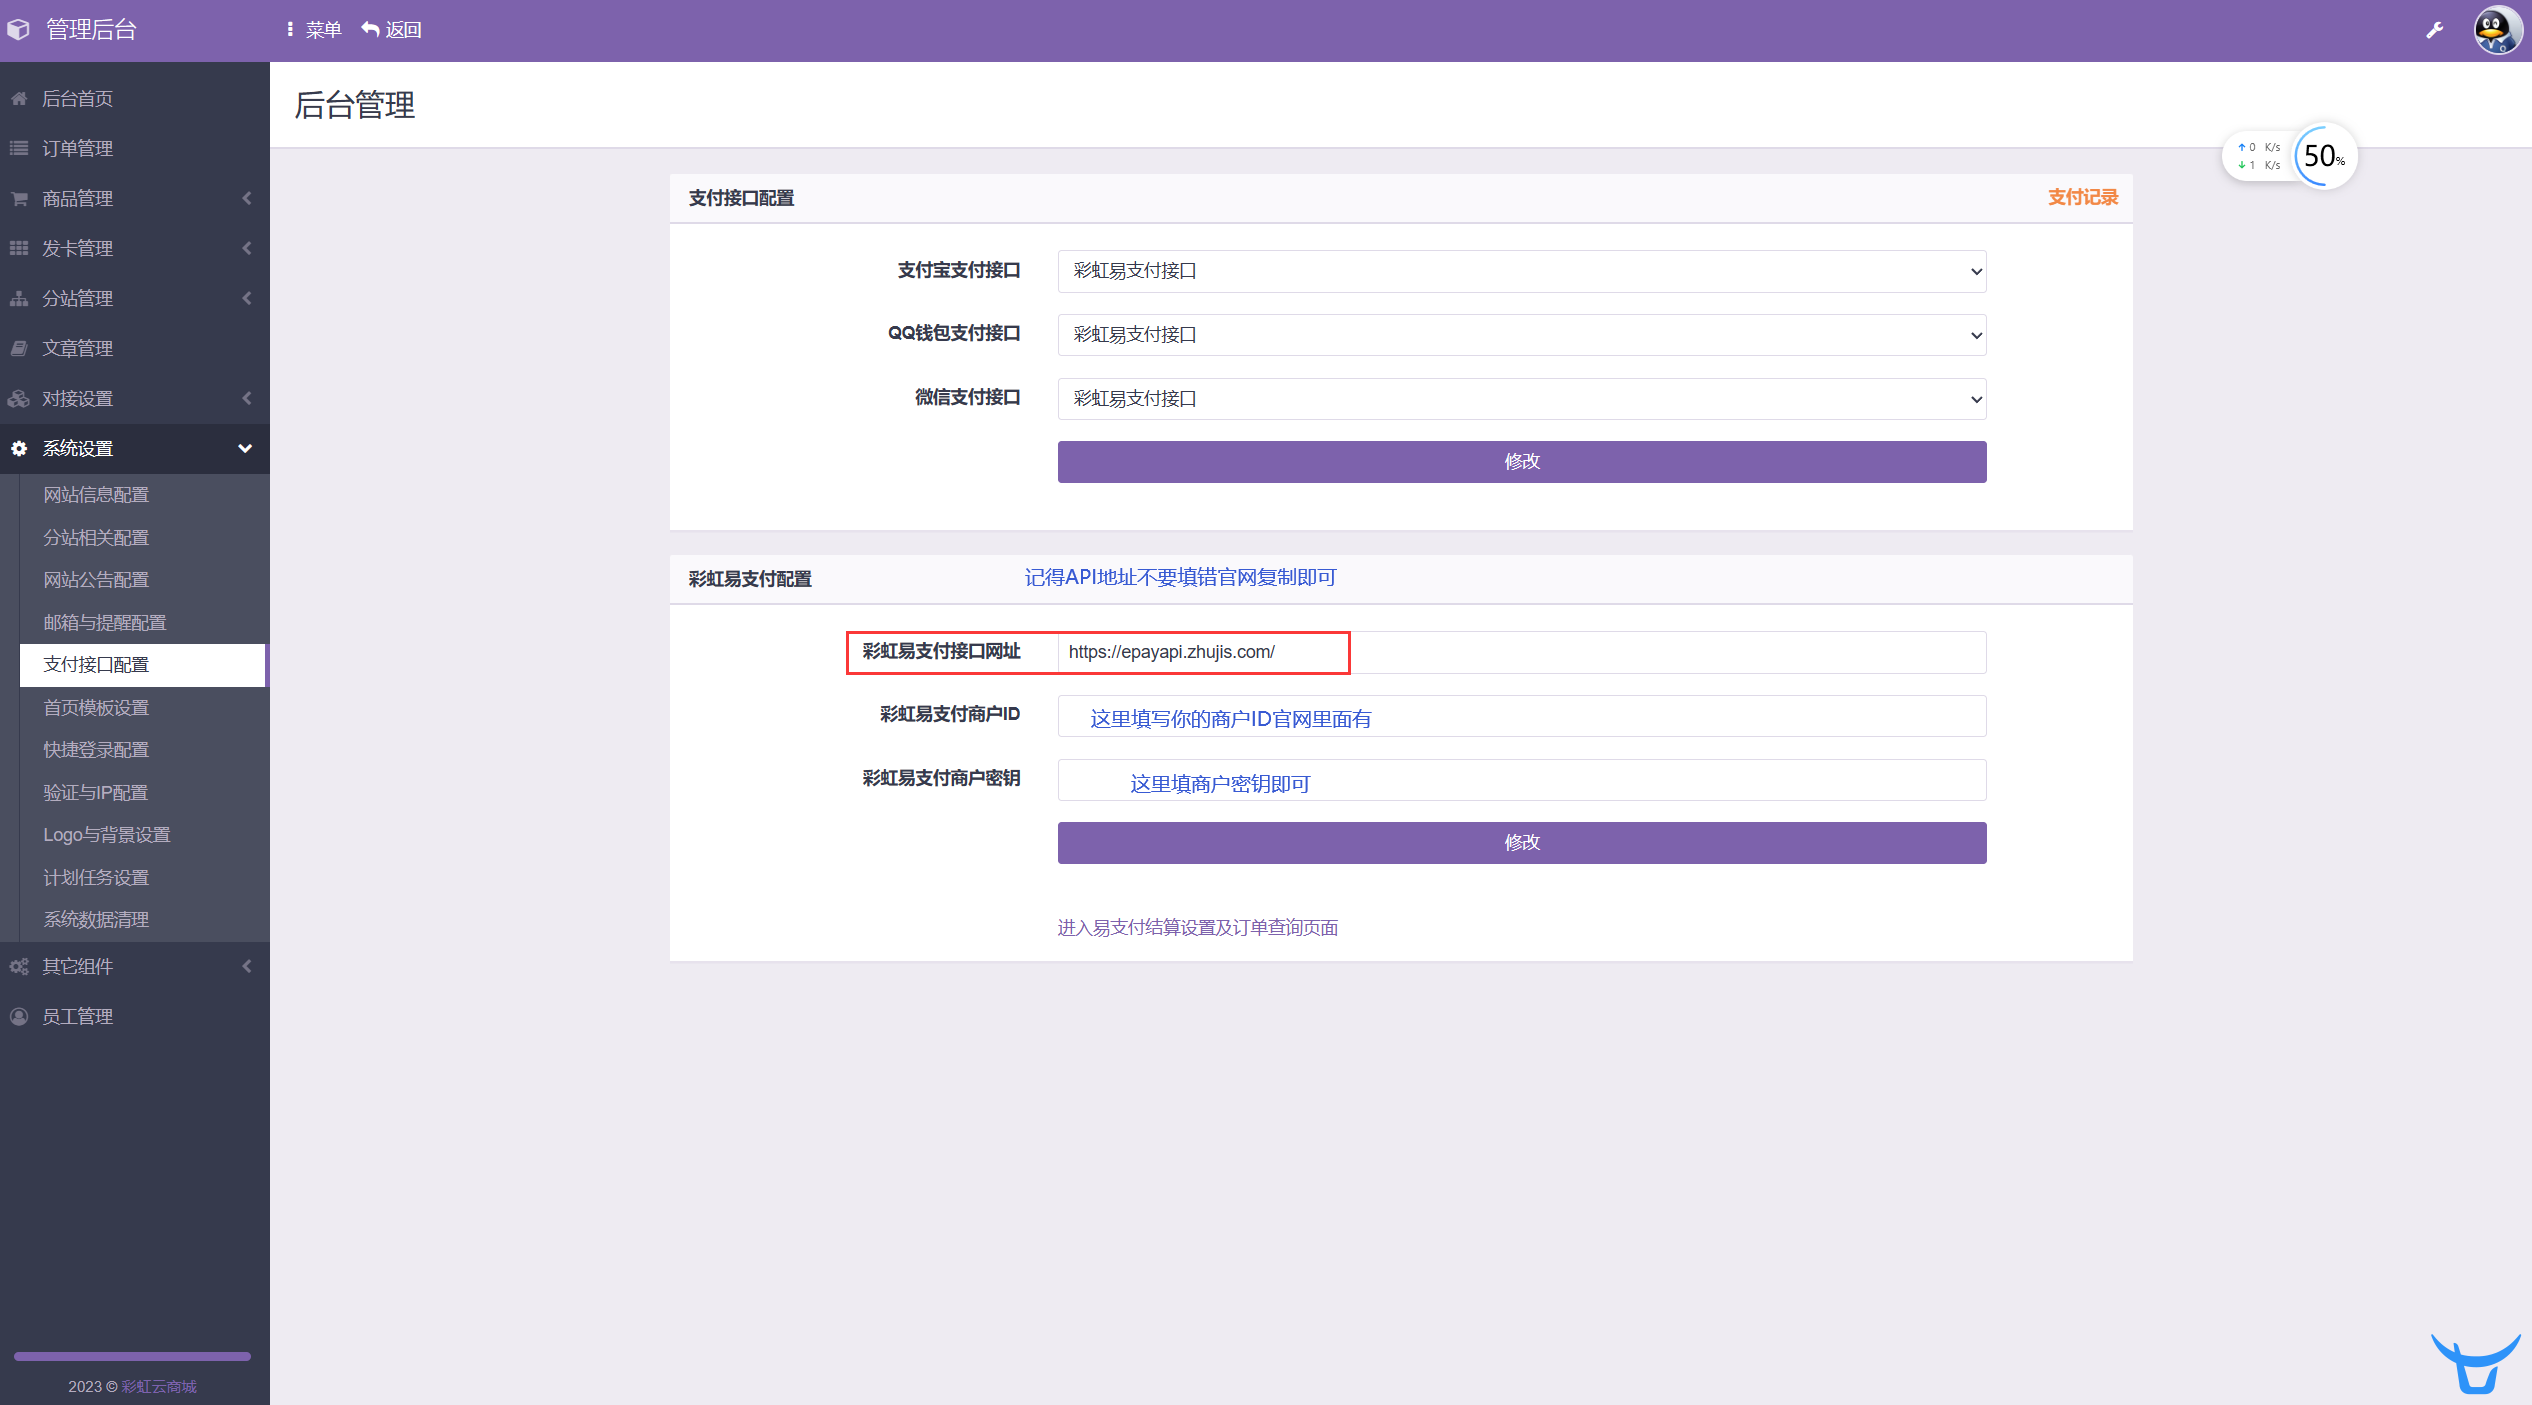The image size is (2532, 1405).
Task: Click the sitemap icon next to 分站管理
Action: click(19, 298)
